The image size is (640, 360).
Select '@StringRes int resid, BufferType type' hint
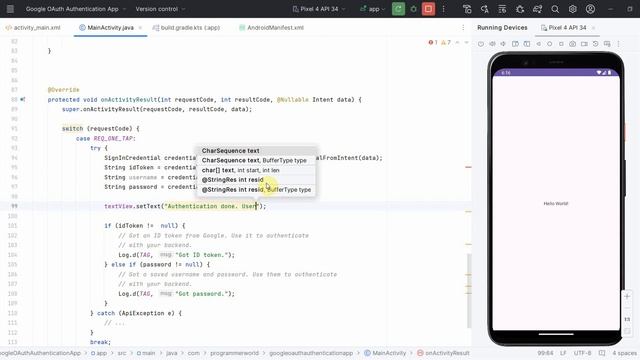click(x=256, y=189)
